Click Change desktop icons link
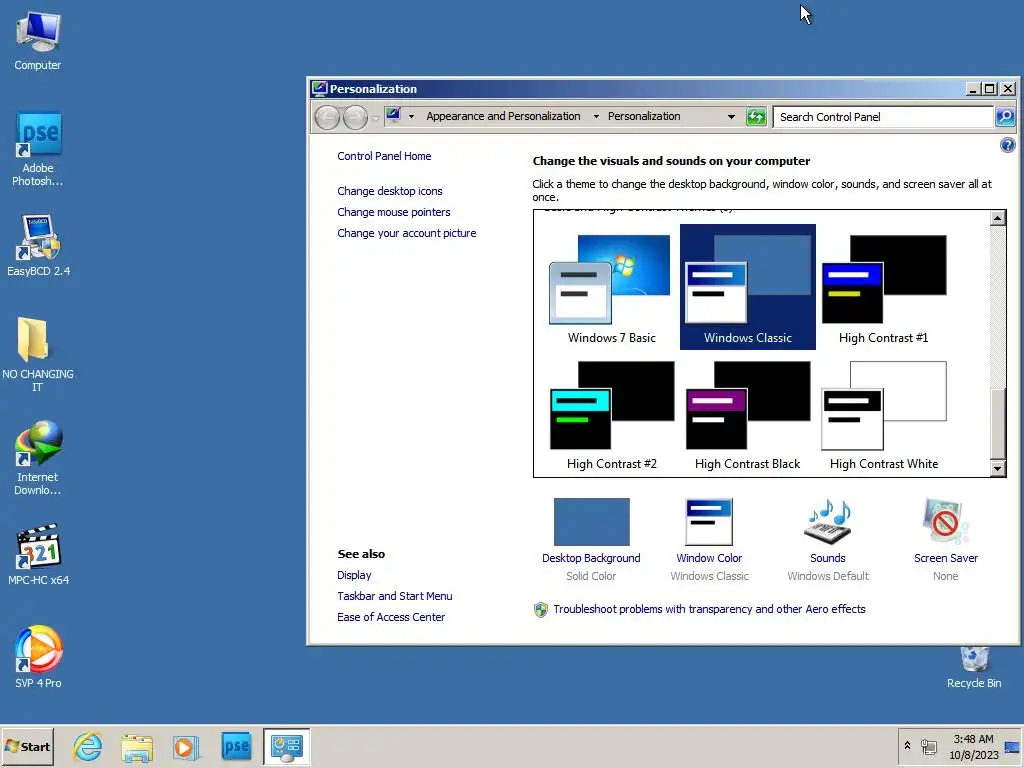This screenshot has height=768, width=1024. pyautogui.click(x=390, y=191)
